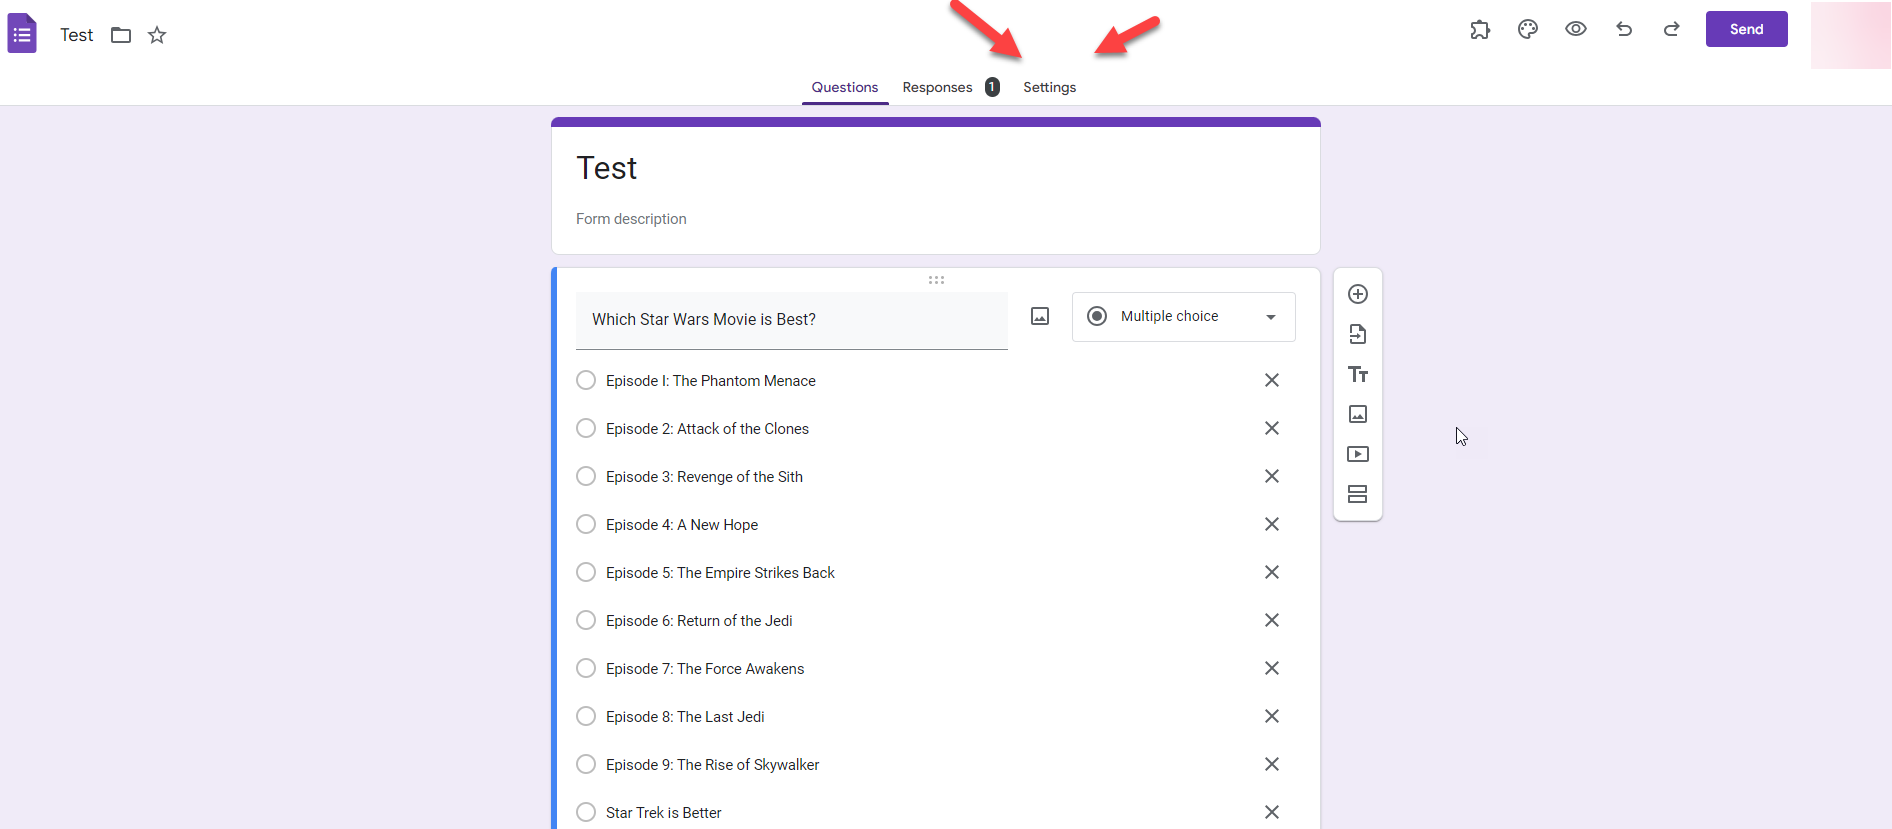Open the Multiple choice question type dropdown
1892x829 pixels.
[x=1183, y=317]
